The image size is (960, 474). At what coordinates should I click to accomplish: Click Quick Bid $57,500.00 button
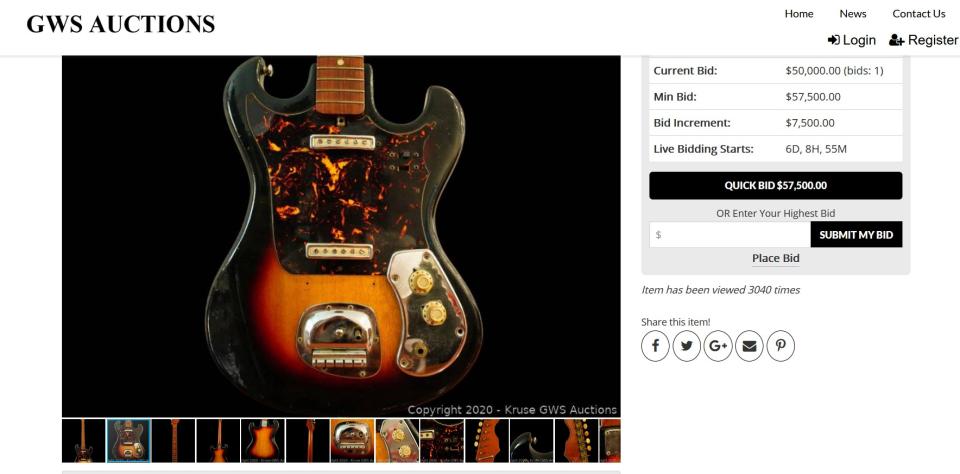point(776,186)
